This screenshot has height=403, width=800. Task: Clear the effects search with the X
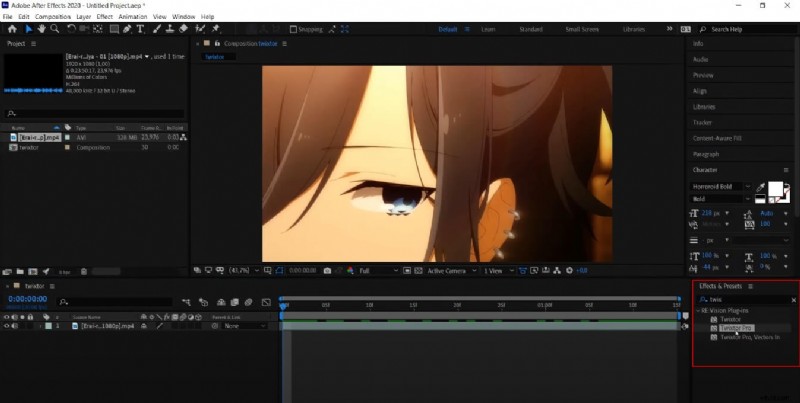793,300
